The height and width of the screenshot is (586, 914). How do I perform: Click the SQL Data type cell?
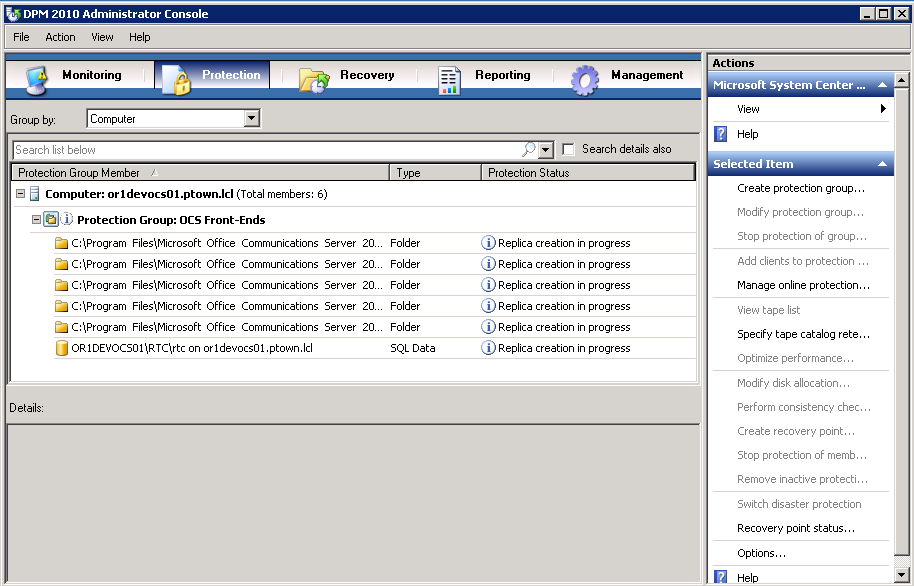point(413,348)
